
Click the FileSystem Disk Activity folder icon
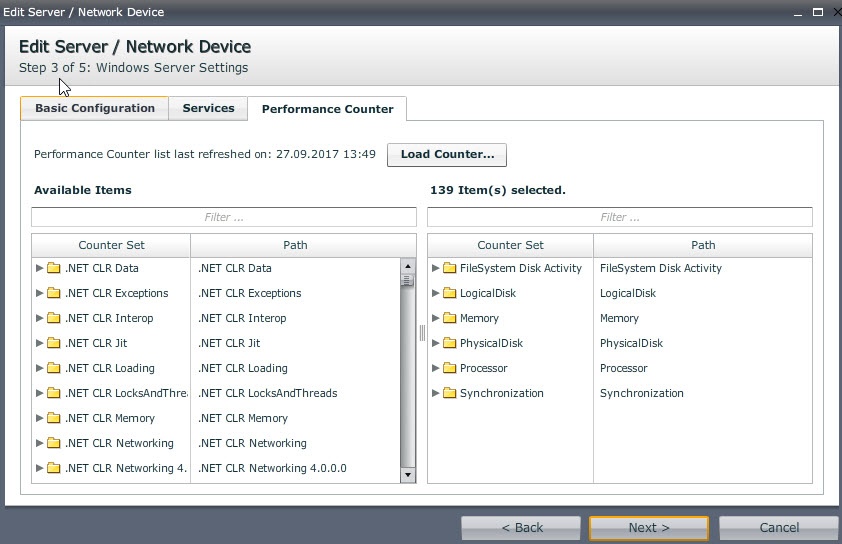coord(450,268)
